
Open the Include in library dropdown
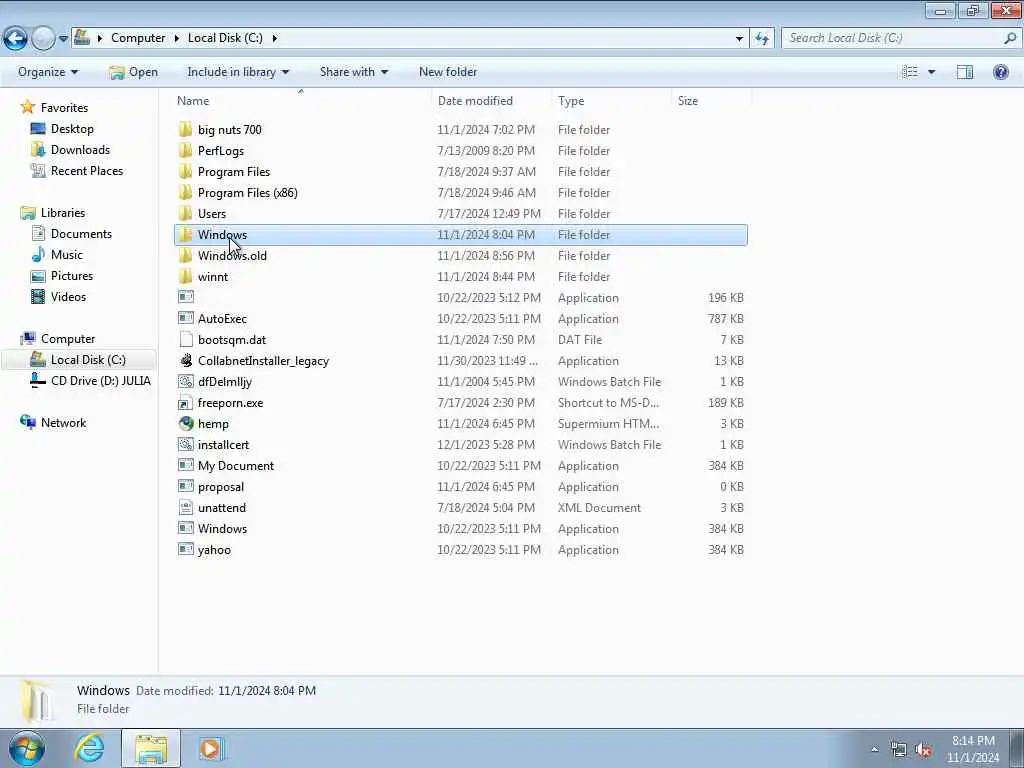(x=238, y=72)
